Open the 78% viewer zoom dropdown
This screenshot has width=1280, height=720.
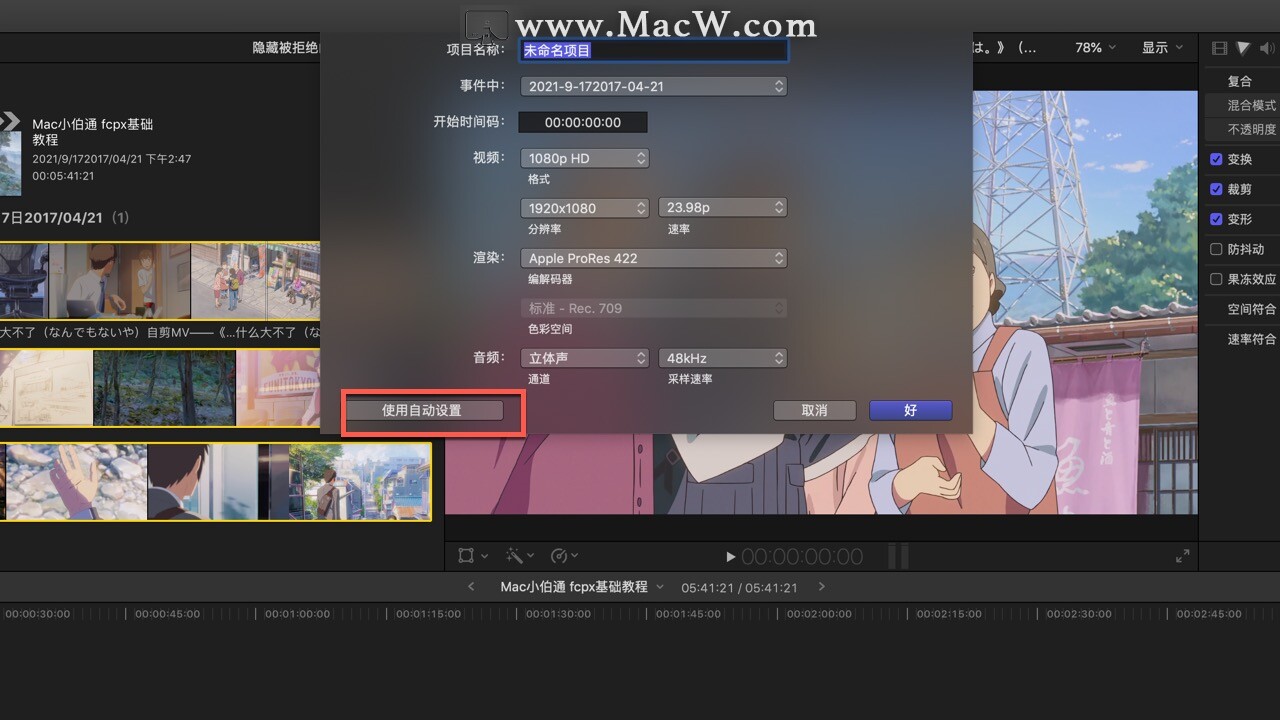pos(1097,48)
